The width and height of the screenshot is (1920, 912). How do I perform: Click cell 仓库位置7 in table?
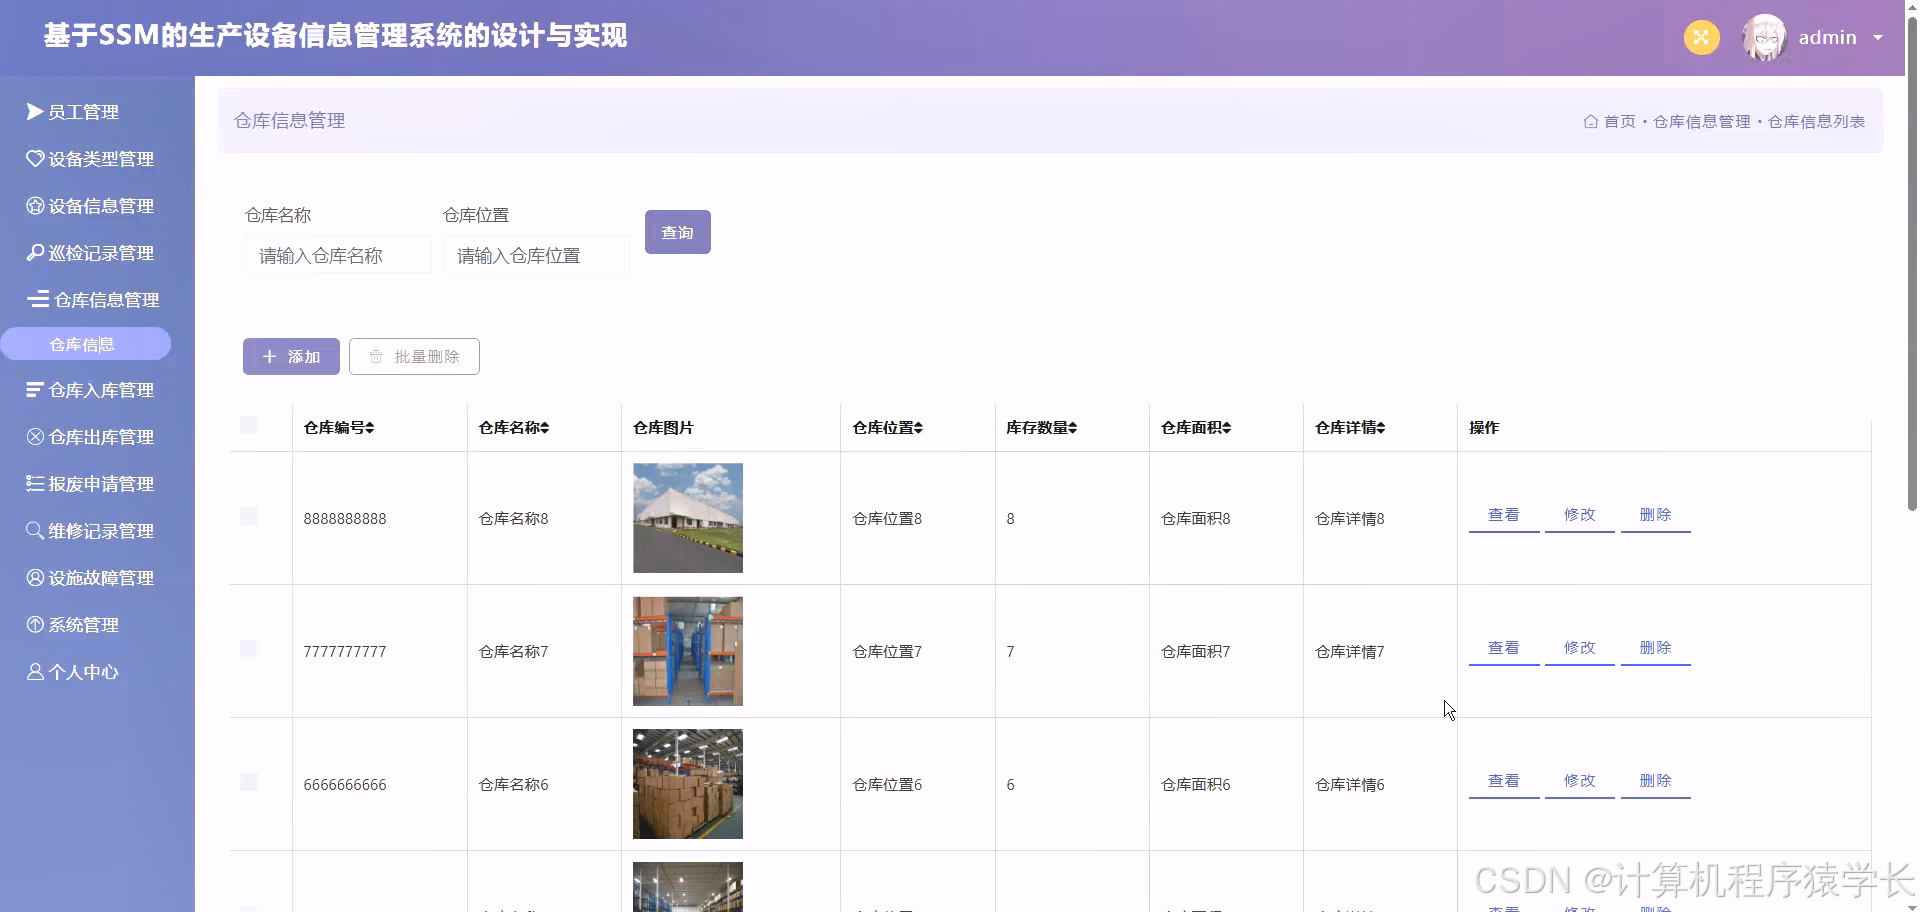(887, 652)
